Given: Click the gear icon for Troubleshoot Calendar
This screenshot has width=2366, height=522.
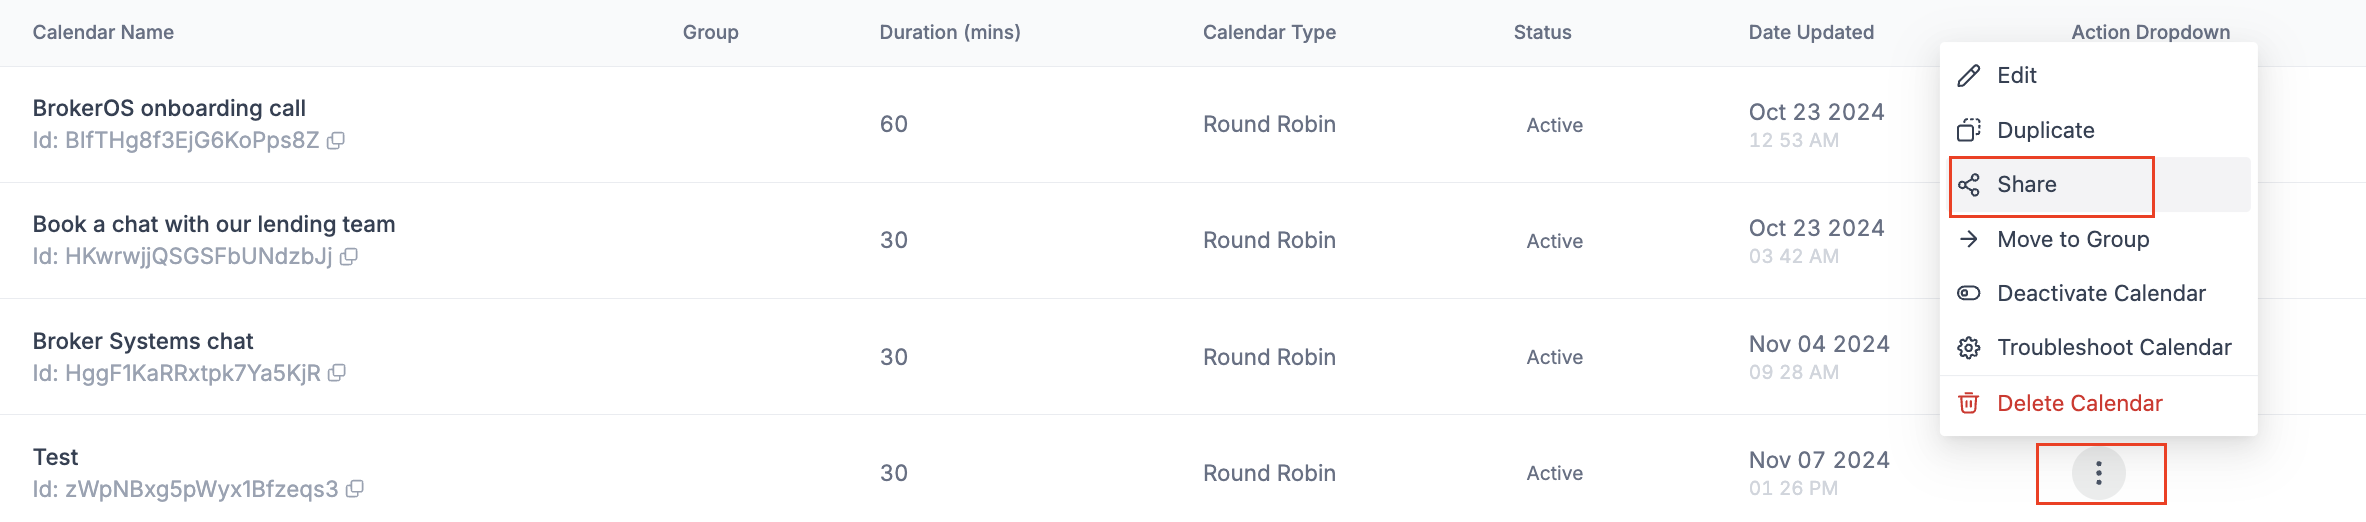Looking at the screenshot, I should click(1969, 348).
